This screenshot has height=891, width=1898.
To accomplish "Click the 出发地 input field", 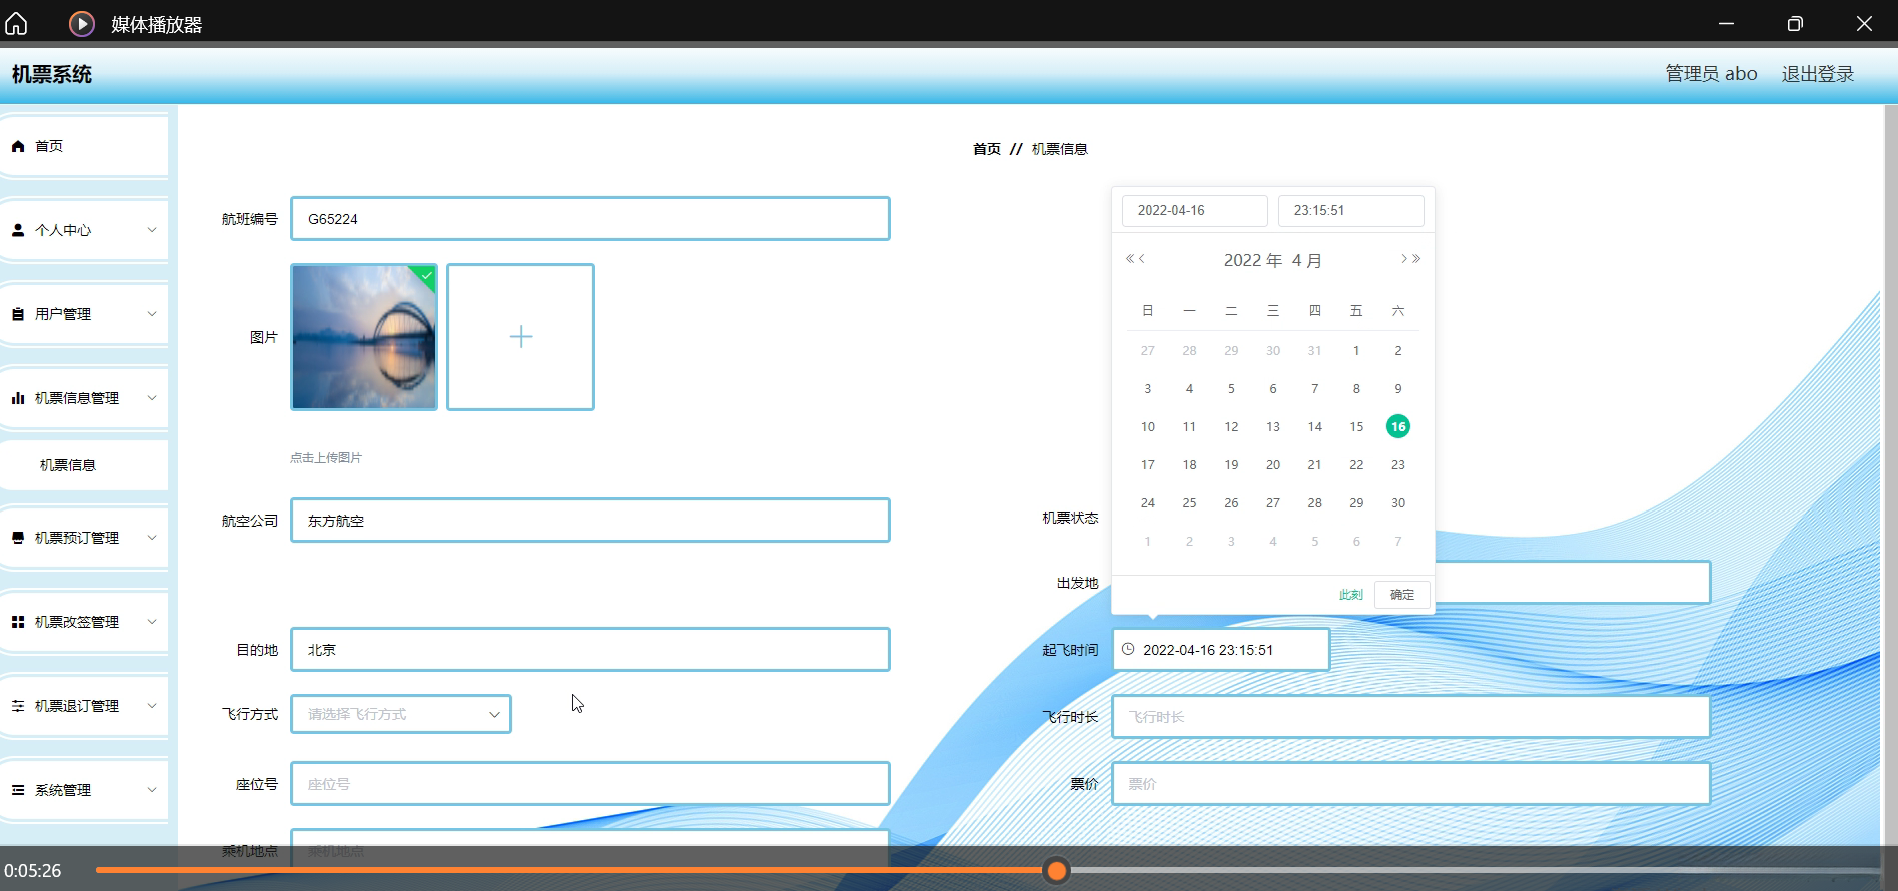I will pos(1572,582).
